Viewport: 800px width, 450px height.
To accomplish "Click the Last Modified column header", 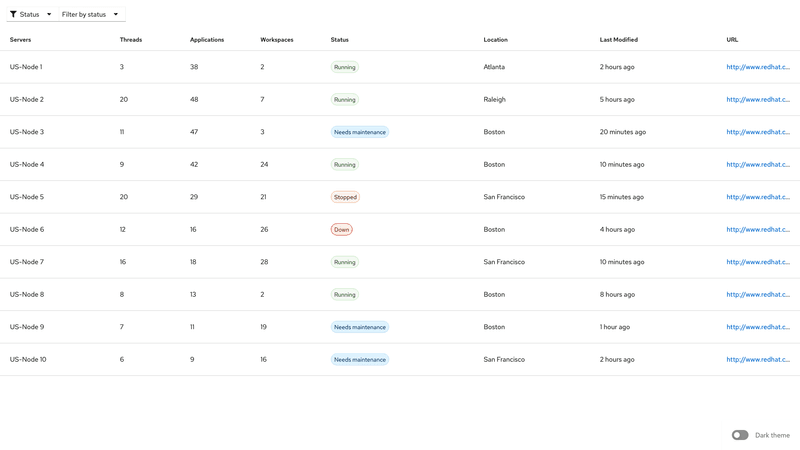I will tap(618, 40).
